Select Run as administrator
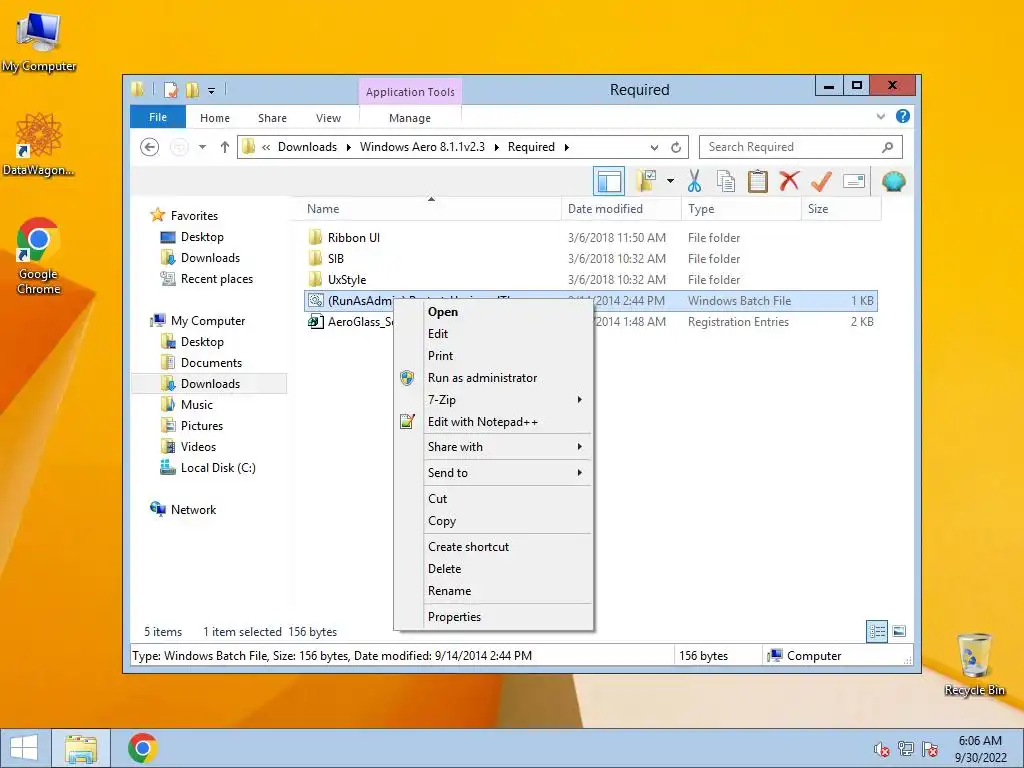 click(494, 377)
